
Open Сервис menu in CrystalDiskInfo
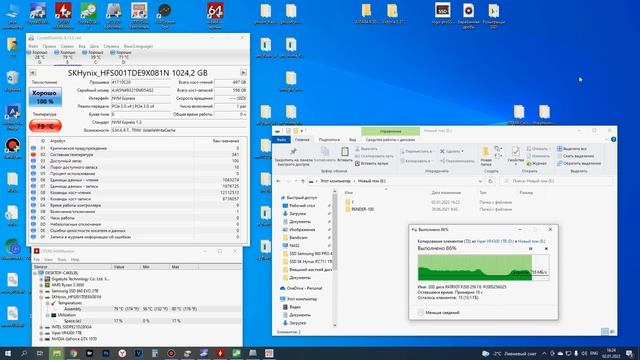point(67,46)
